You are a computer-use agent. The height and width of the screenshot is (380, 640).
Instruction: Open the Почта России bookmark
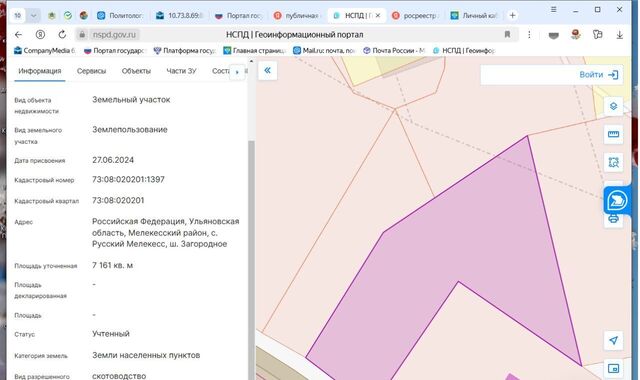[394, 51]
